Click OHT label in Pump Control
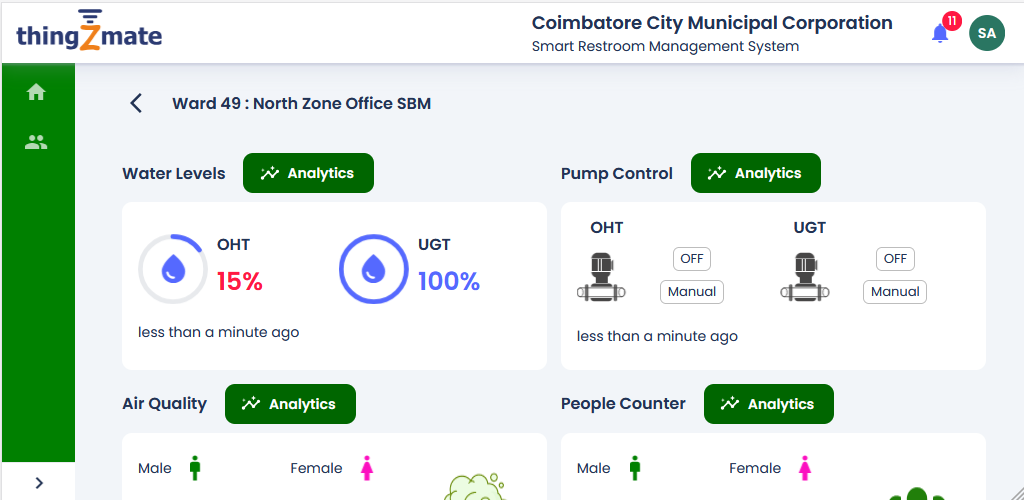 tap(607, 228)
